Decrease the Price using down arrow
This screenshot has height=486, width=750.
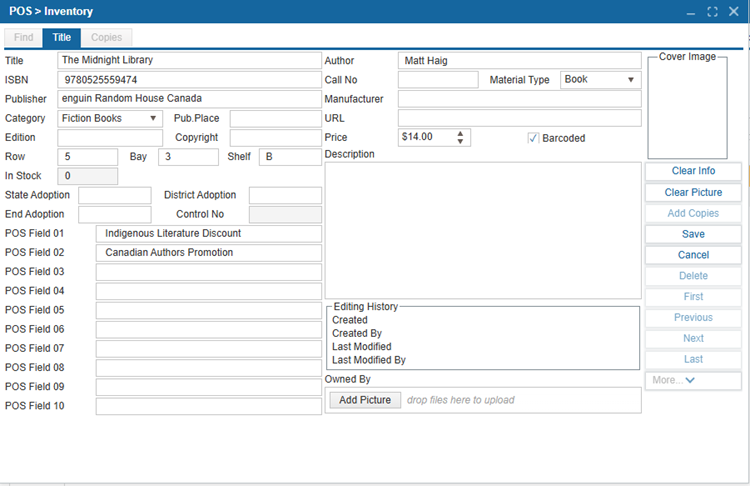tap(460, 141)
